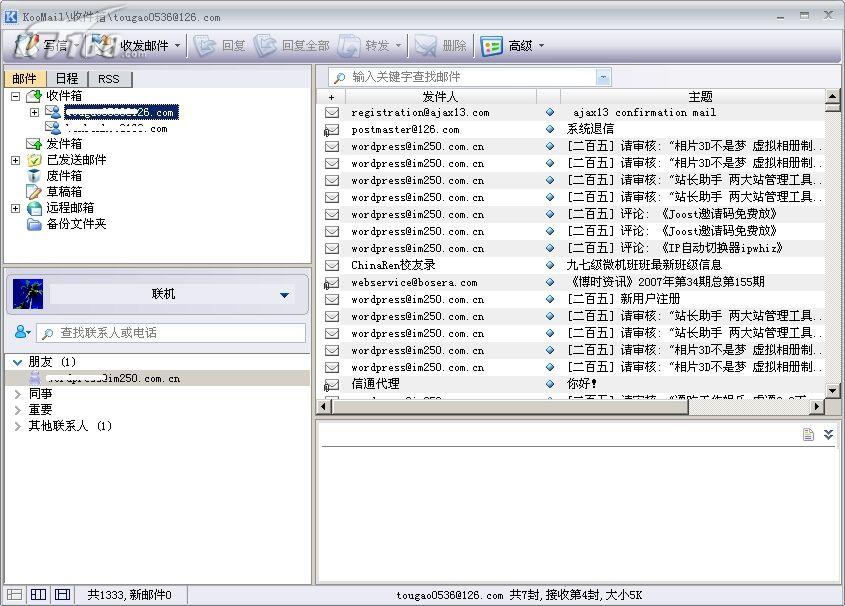The width and height of the screenshot is (845, 606).
Task: Expand the 同事 contact group
Action: click(x=18, y=394)
